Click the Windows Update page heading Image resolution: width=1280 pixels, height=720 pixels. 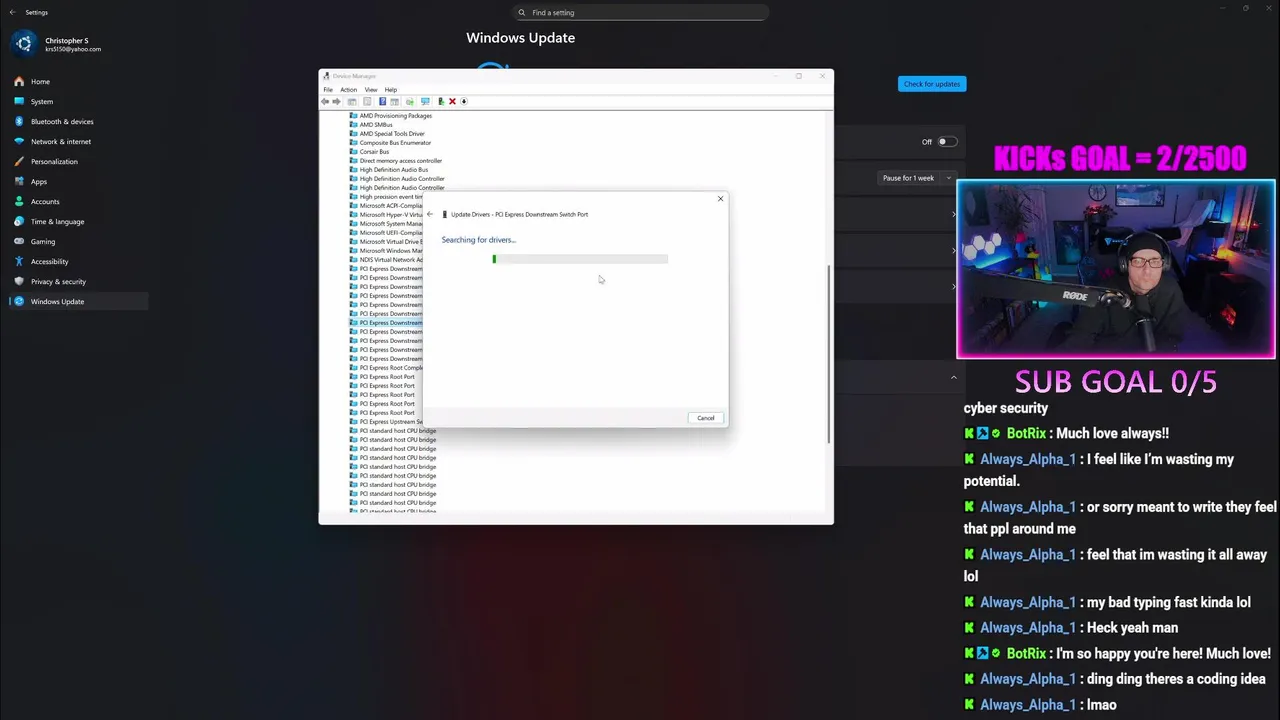520,38
